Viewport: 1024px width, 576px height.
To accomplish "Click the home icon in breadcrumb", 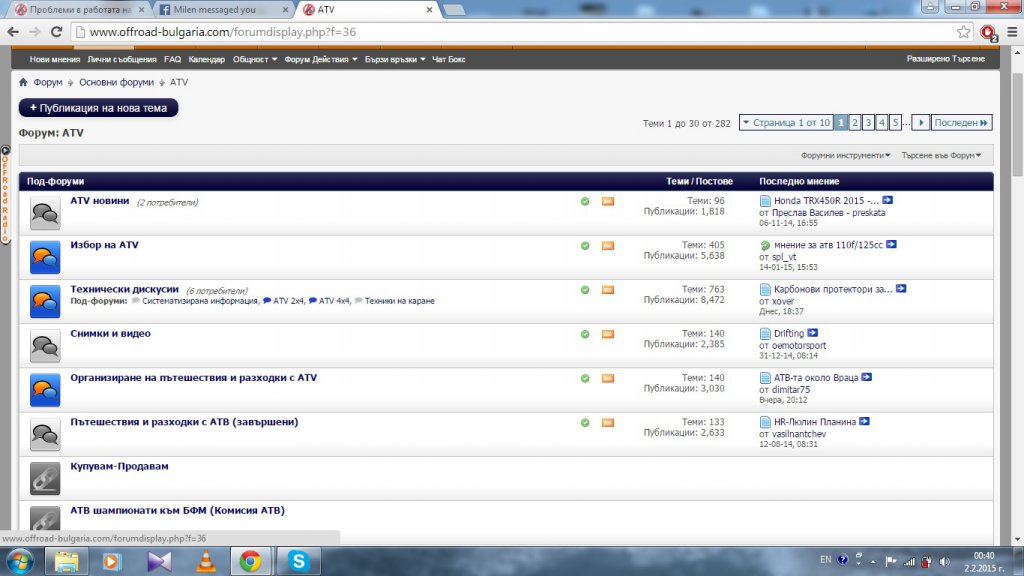I will pyautogui.click(x=24, y=82).
